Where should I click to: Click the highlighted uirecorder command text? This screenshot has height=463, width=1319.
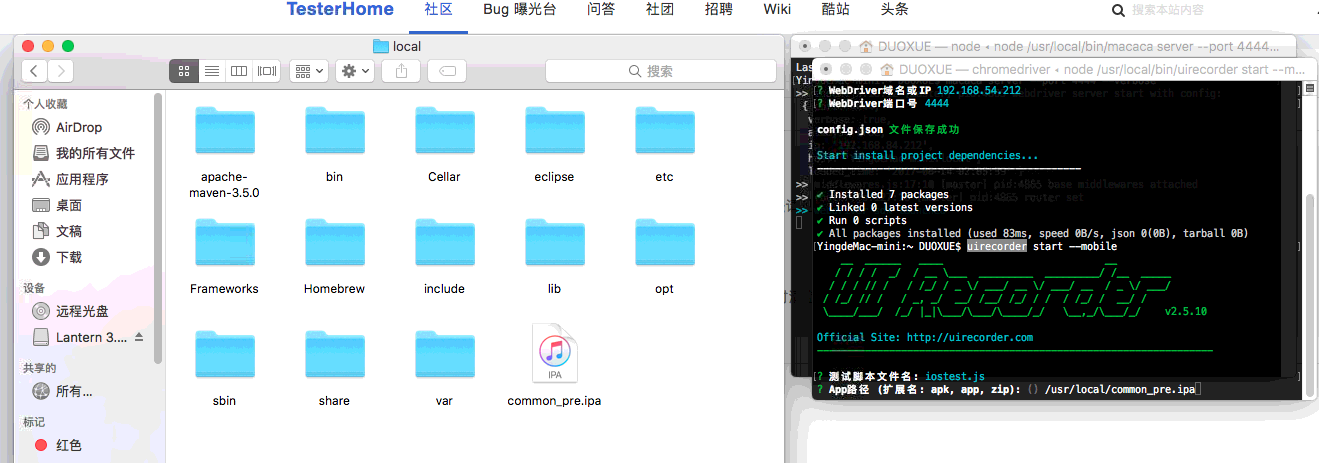(x=996, y=246)
